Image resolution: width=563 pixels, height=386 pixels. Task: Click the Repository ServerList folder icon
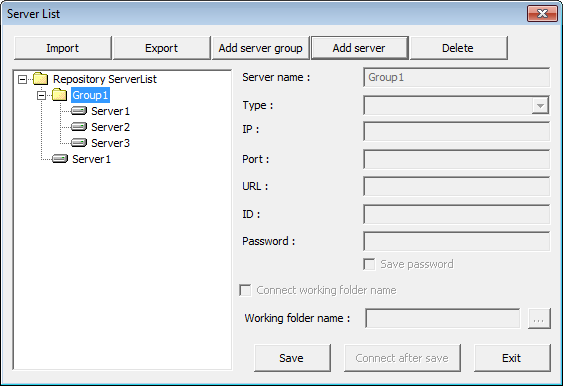coord(41,79)
